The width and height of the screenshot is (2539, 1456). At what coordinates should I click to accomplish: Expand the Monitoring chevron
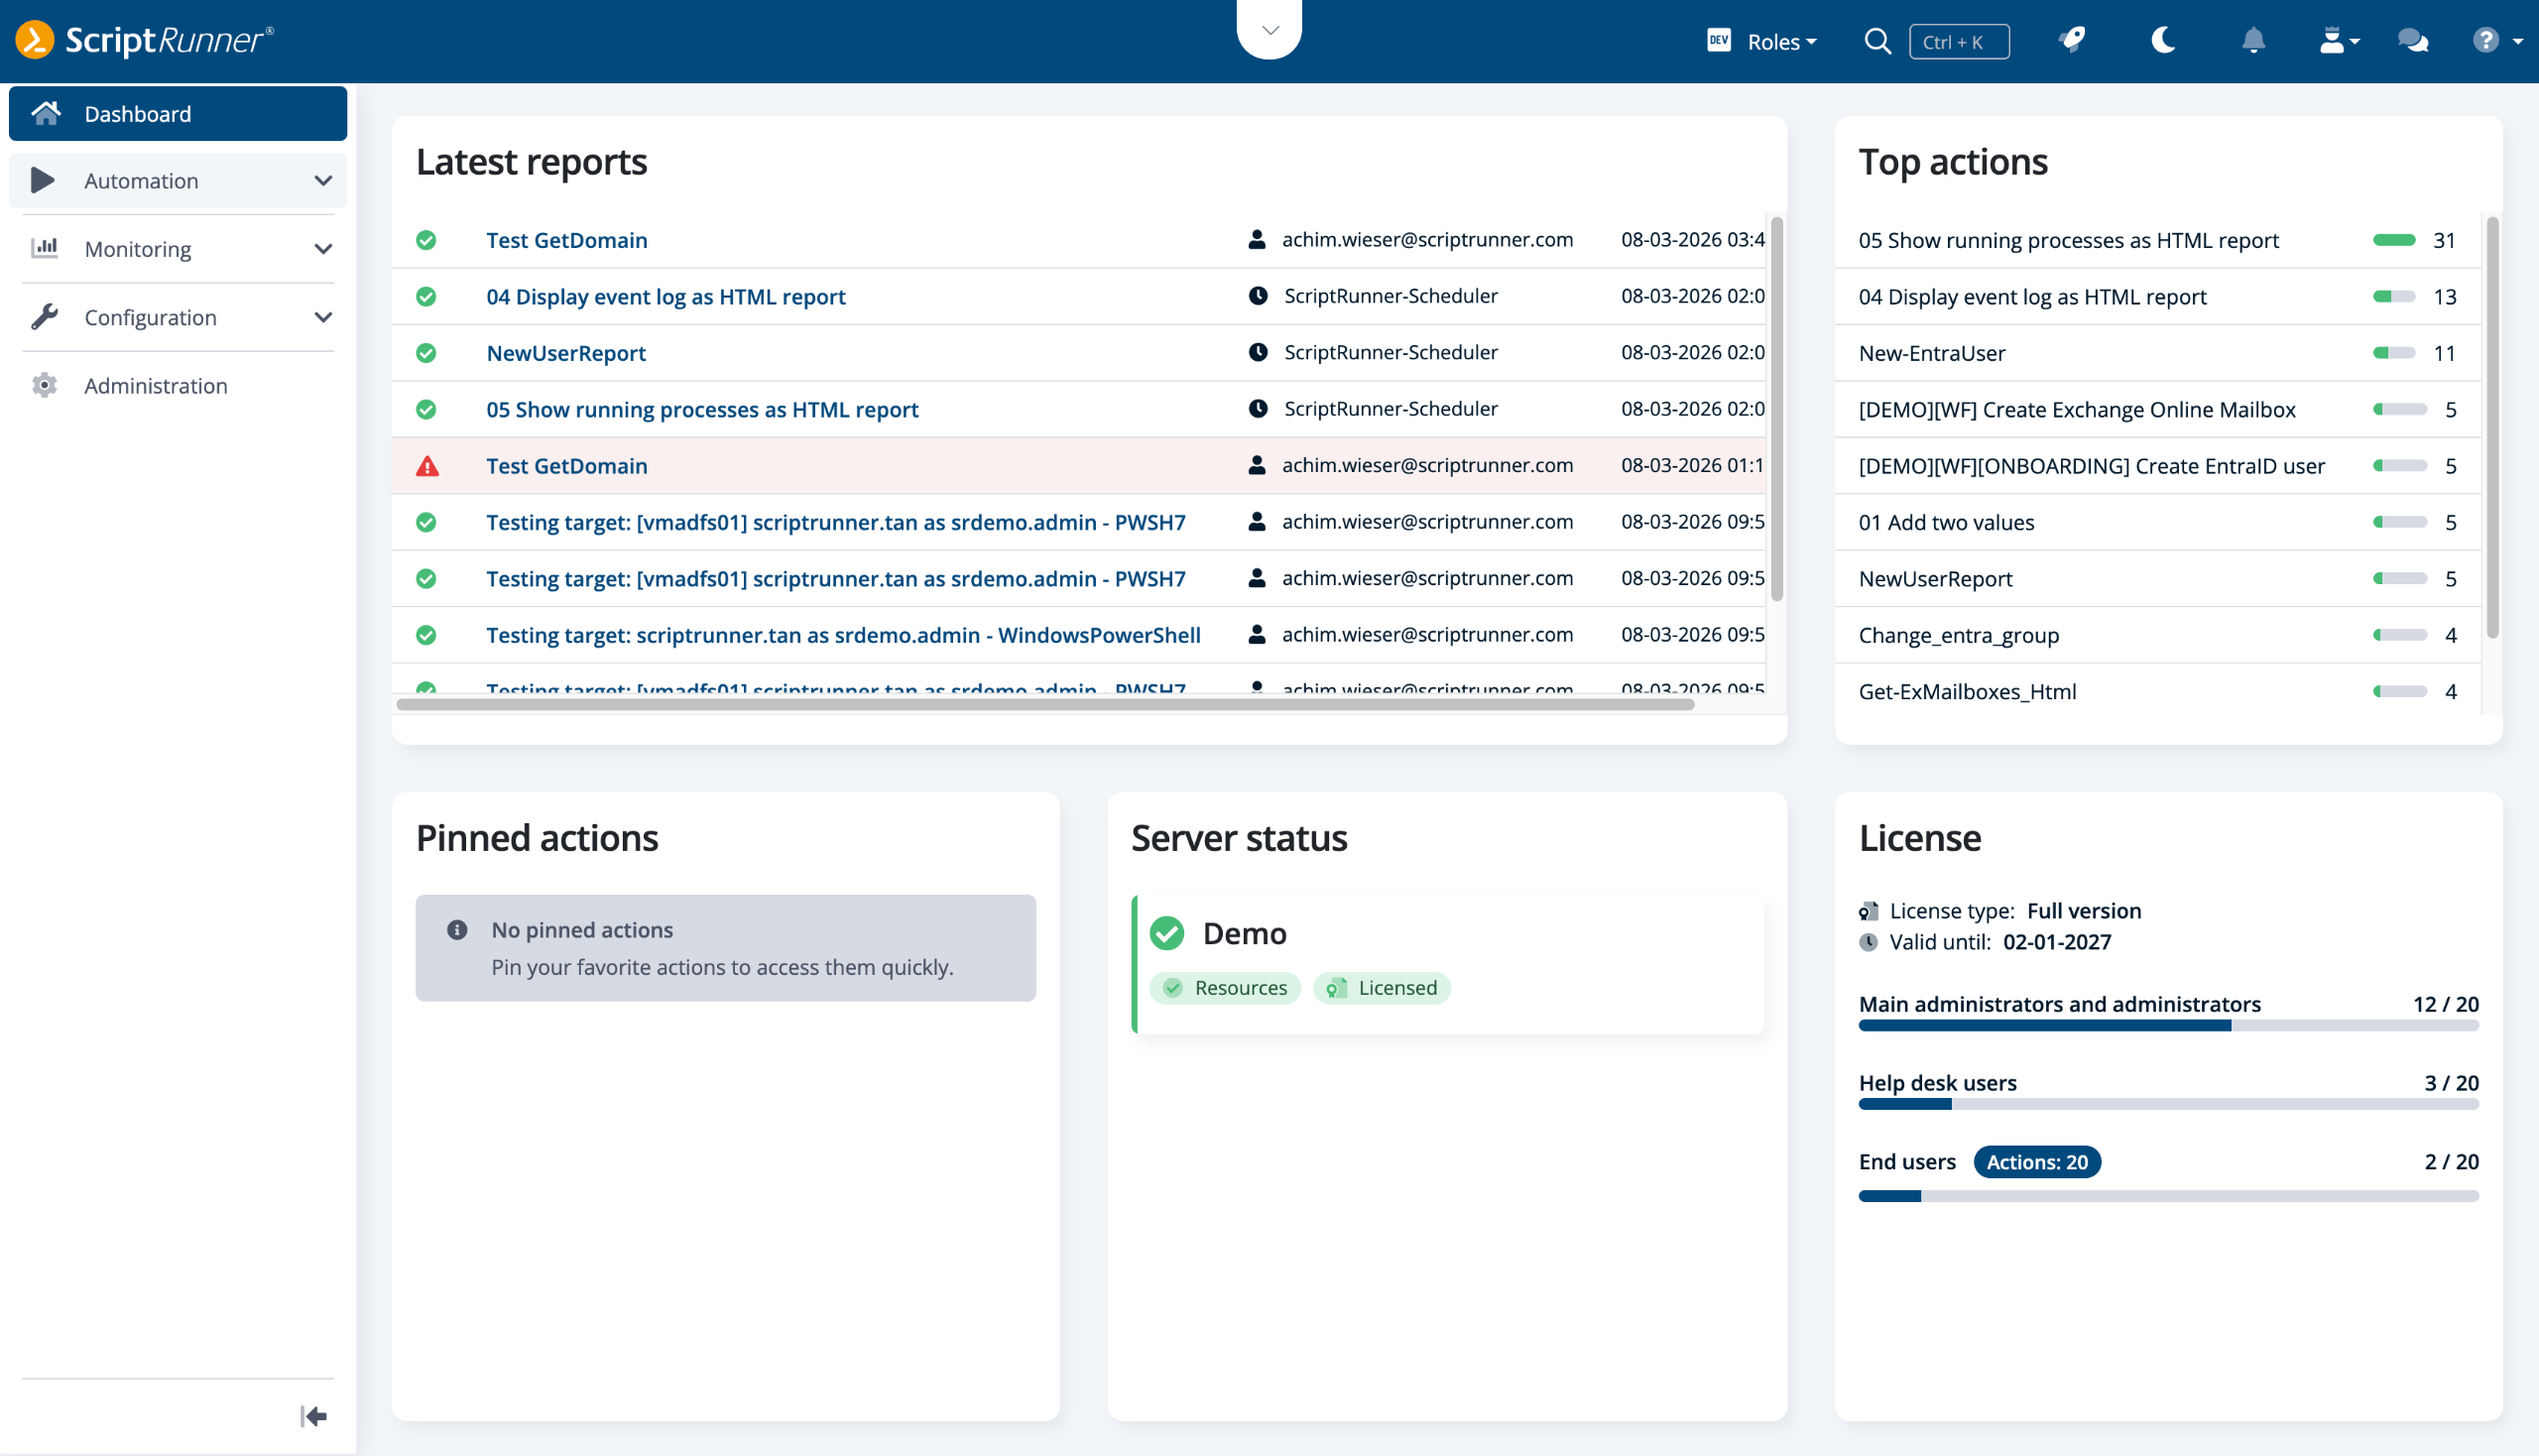tap(323, 249)
